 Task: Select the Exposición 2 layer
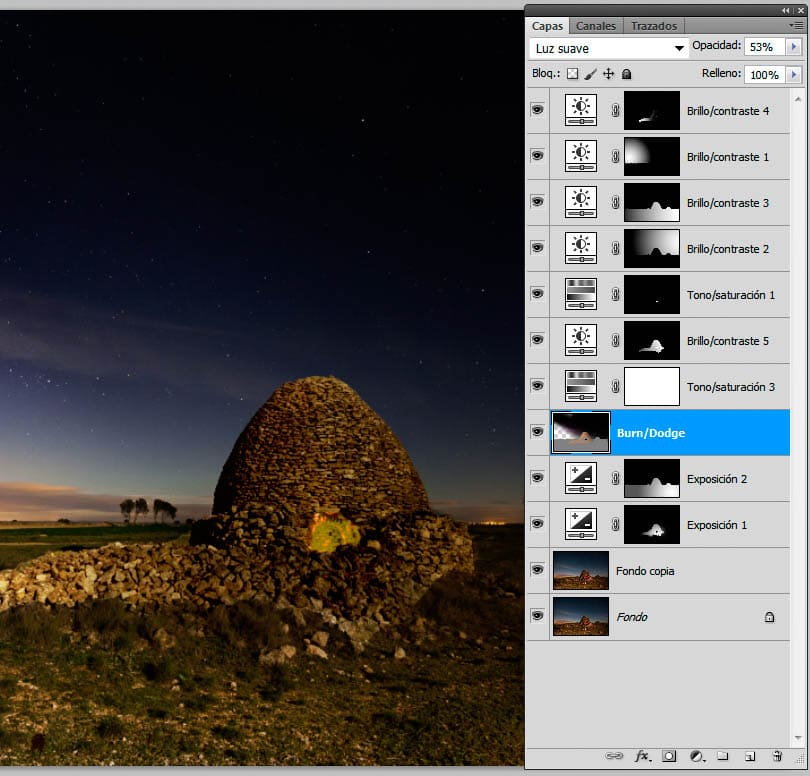716,479
